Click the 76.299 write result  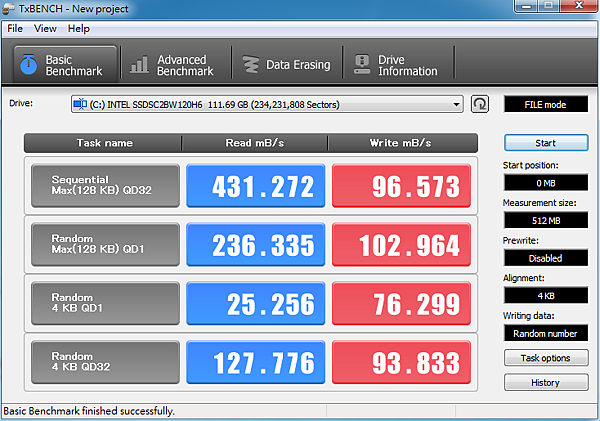401,304
